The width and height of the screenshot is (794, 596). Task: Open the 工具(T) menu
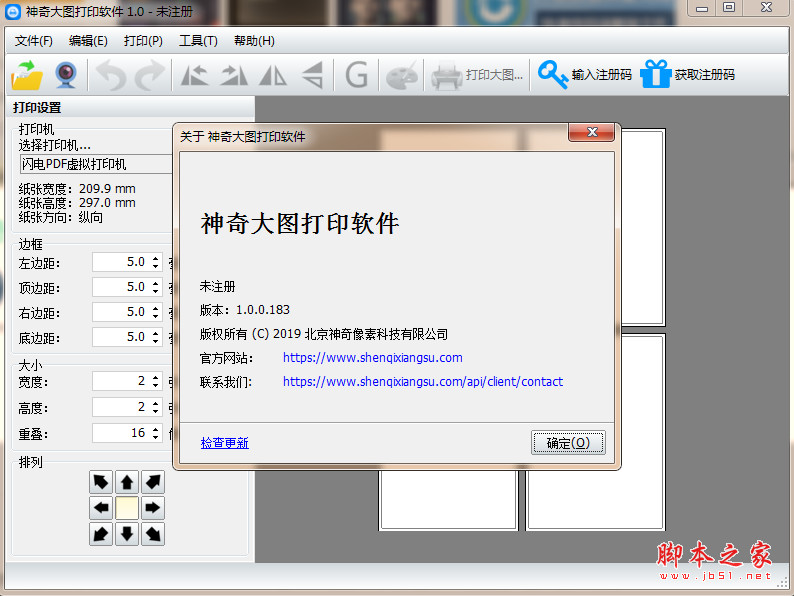point(198,41)
